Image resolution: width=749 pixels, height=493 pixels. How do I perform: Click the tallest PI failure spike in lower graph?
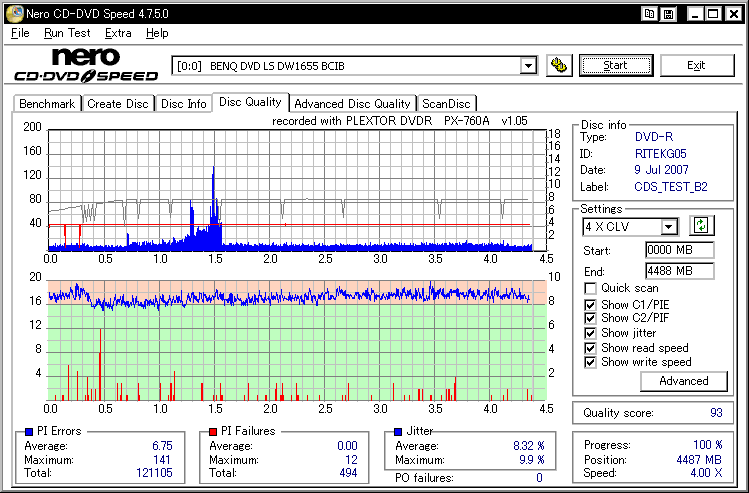pyautogui.click(x=100, y=364)
